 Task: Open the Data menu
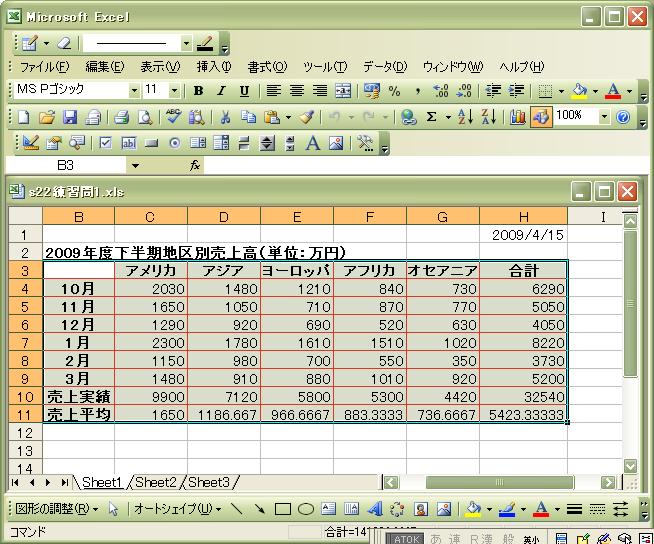pos(385,67)
